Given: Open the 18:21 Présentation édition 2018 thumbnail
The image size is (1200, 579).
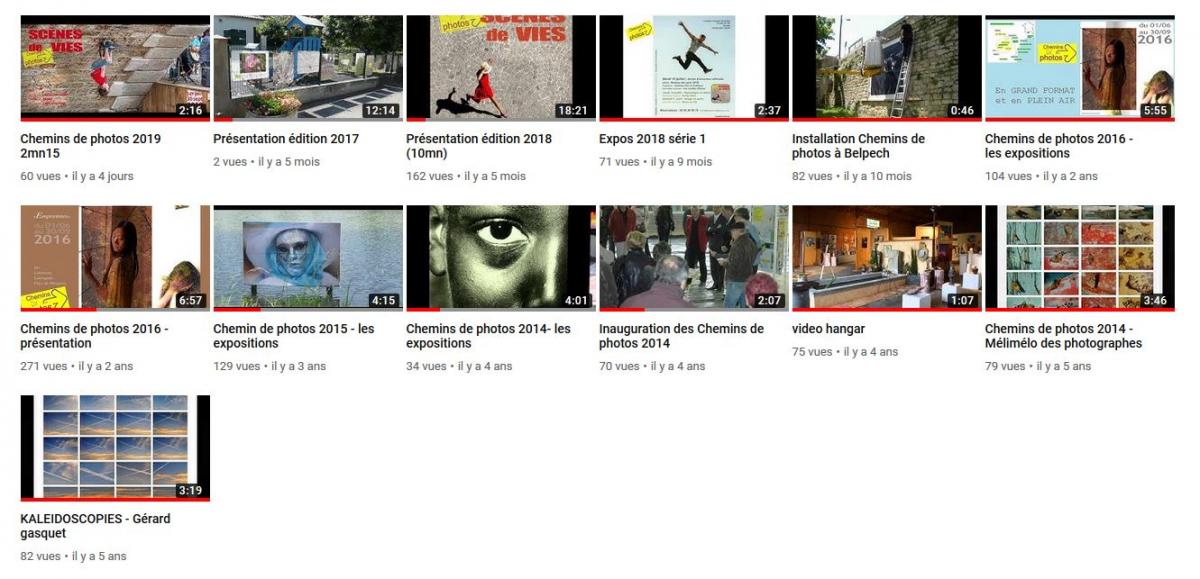Looking at the screenshot, I should pos(501,67).
